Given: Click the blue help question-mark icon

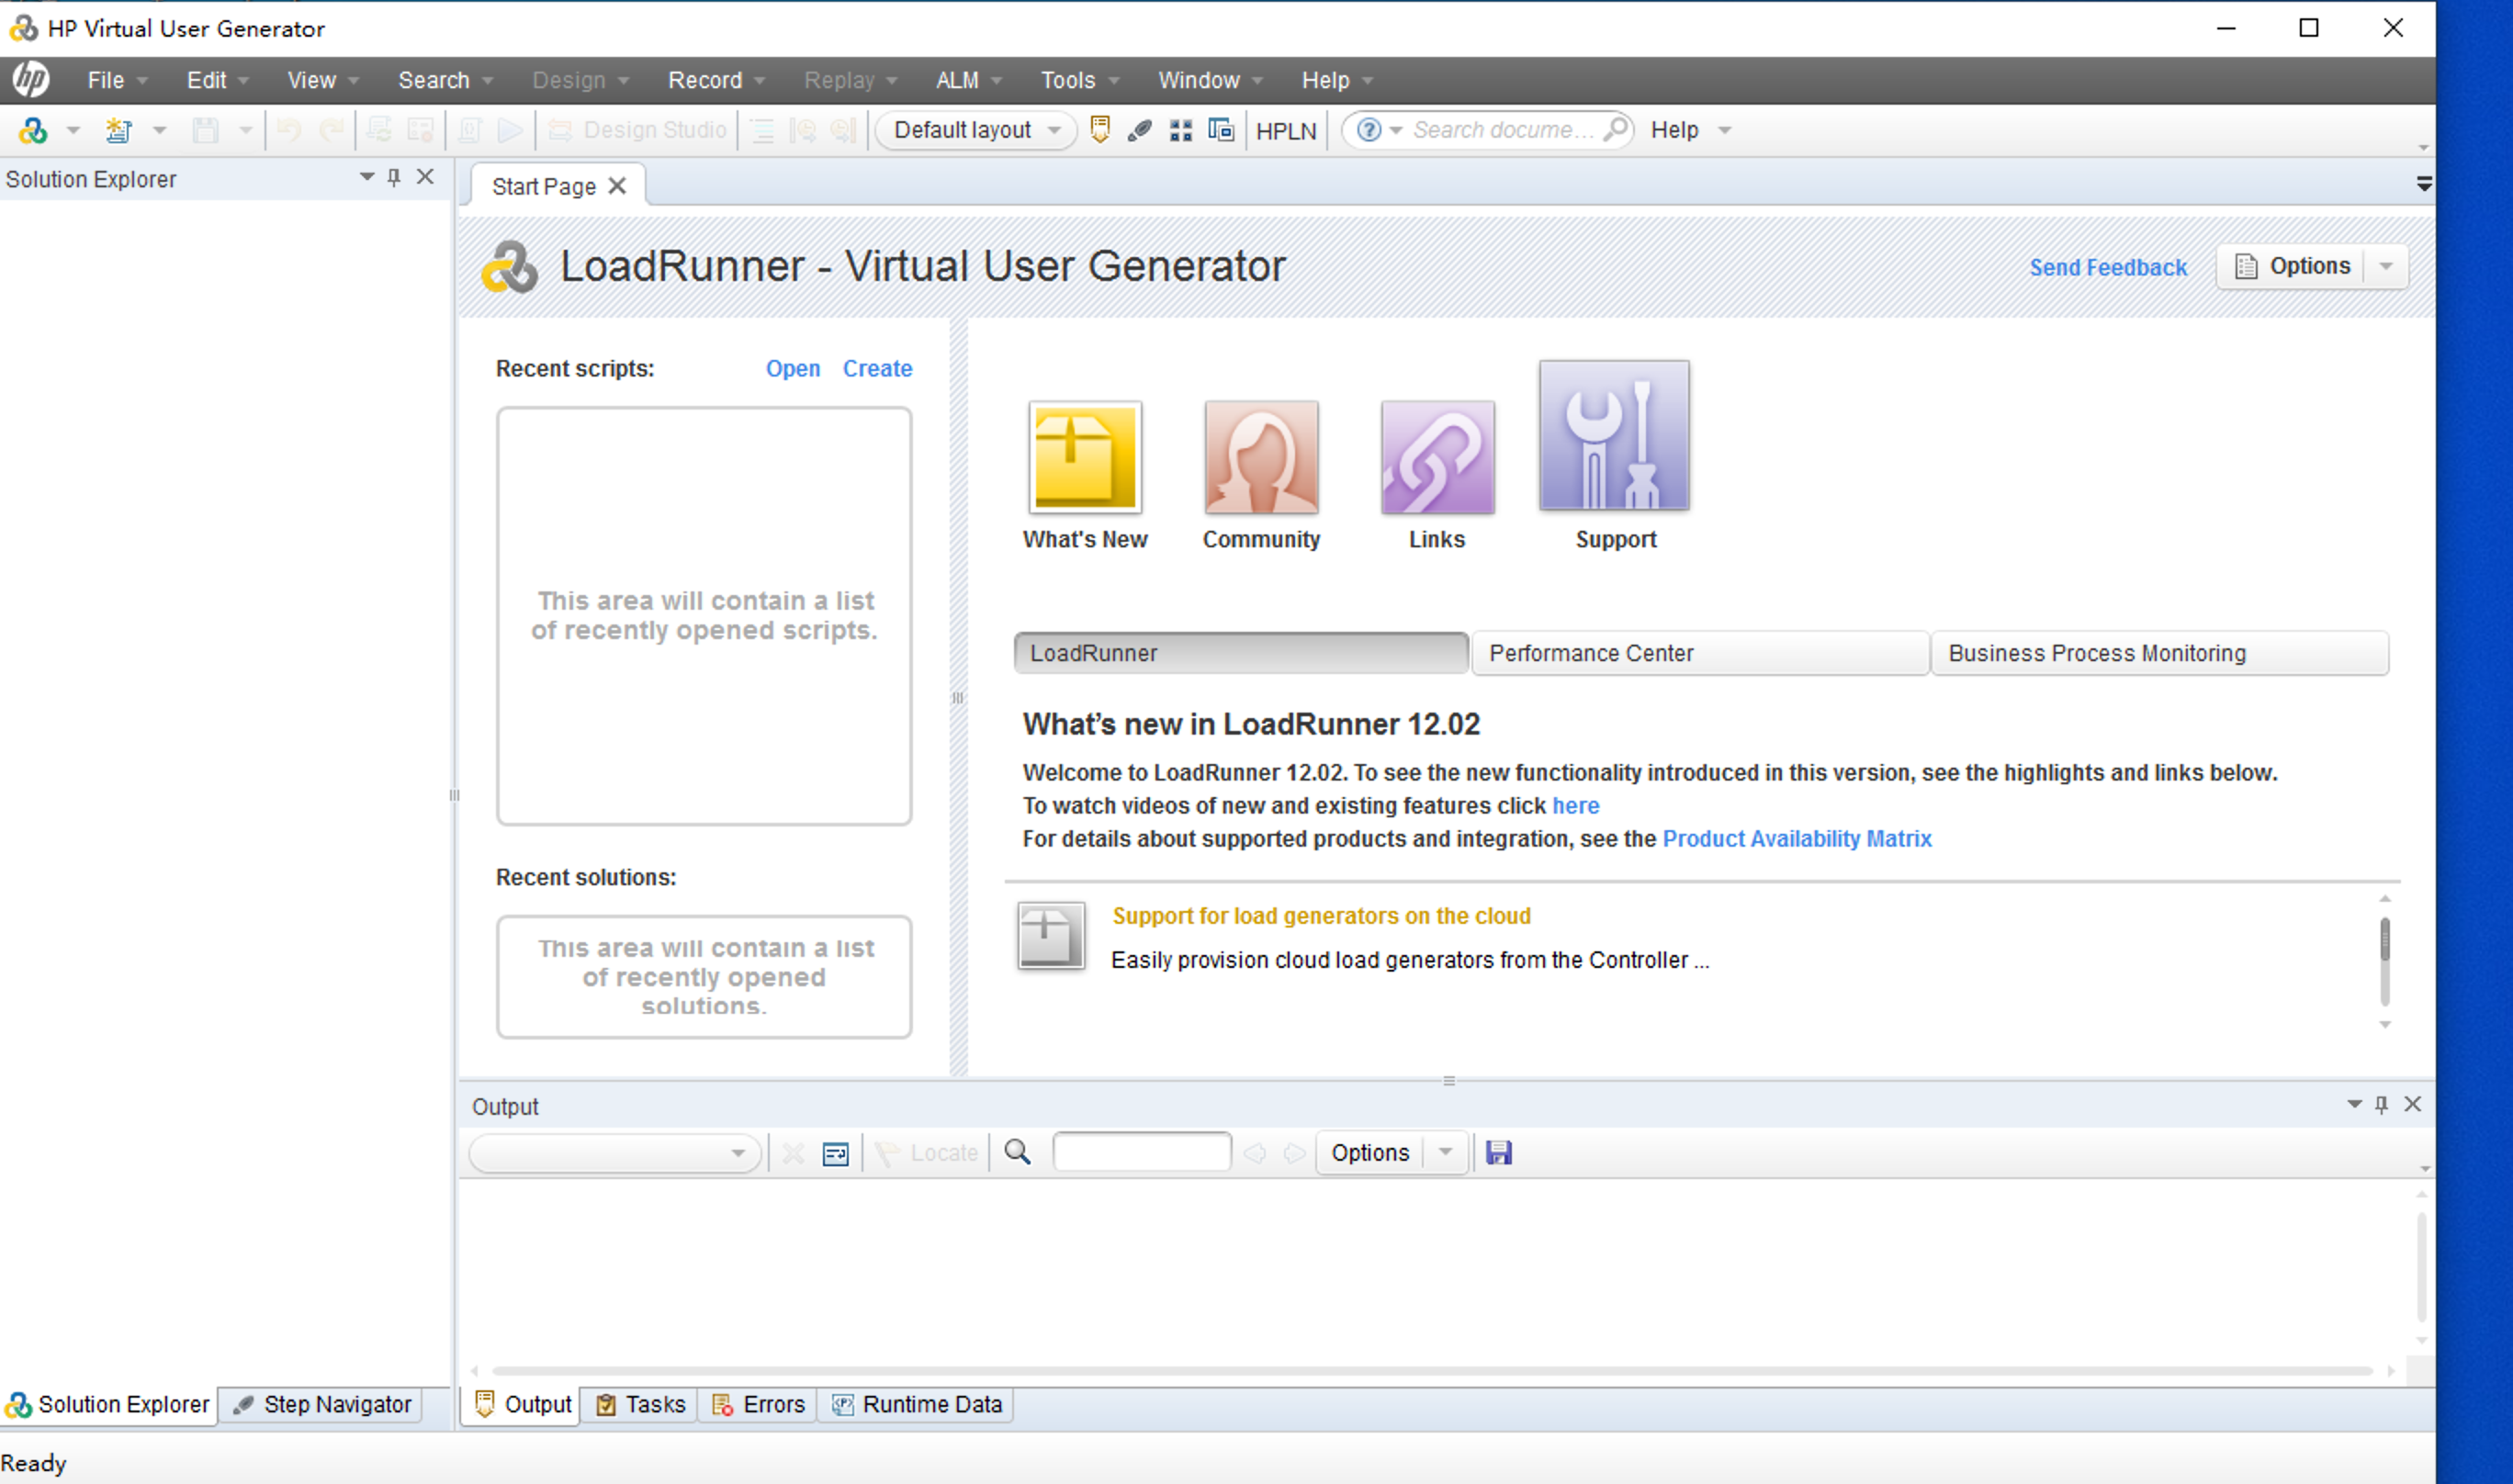Looking at the screenshot, I should 1369,130.
